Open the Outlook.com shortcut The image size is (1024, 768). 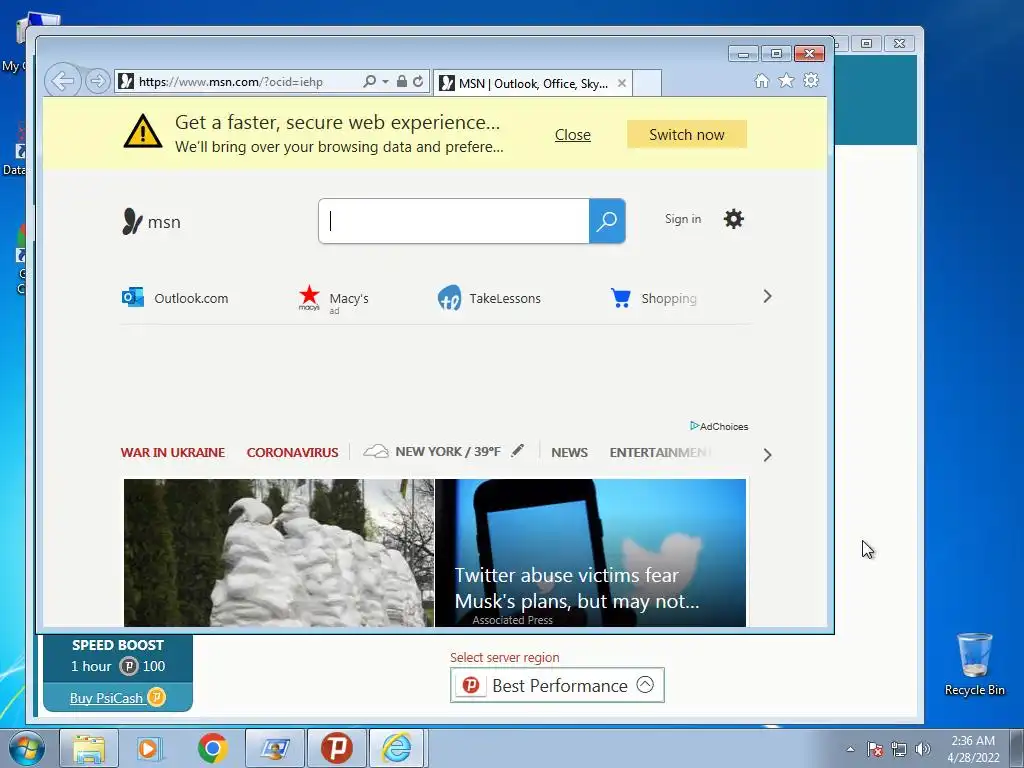[x=175, y=298]
